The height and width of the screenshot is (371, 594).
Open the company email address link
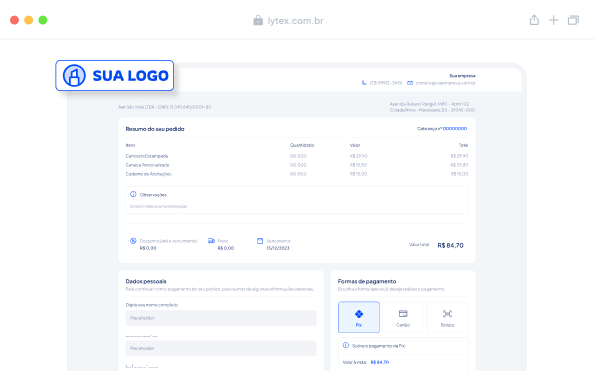pos(446,83)
